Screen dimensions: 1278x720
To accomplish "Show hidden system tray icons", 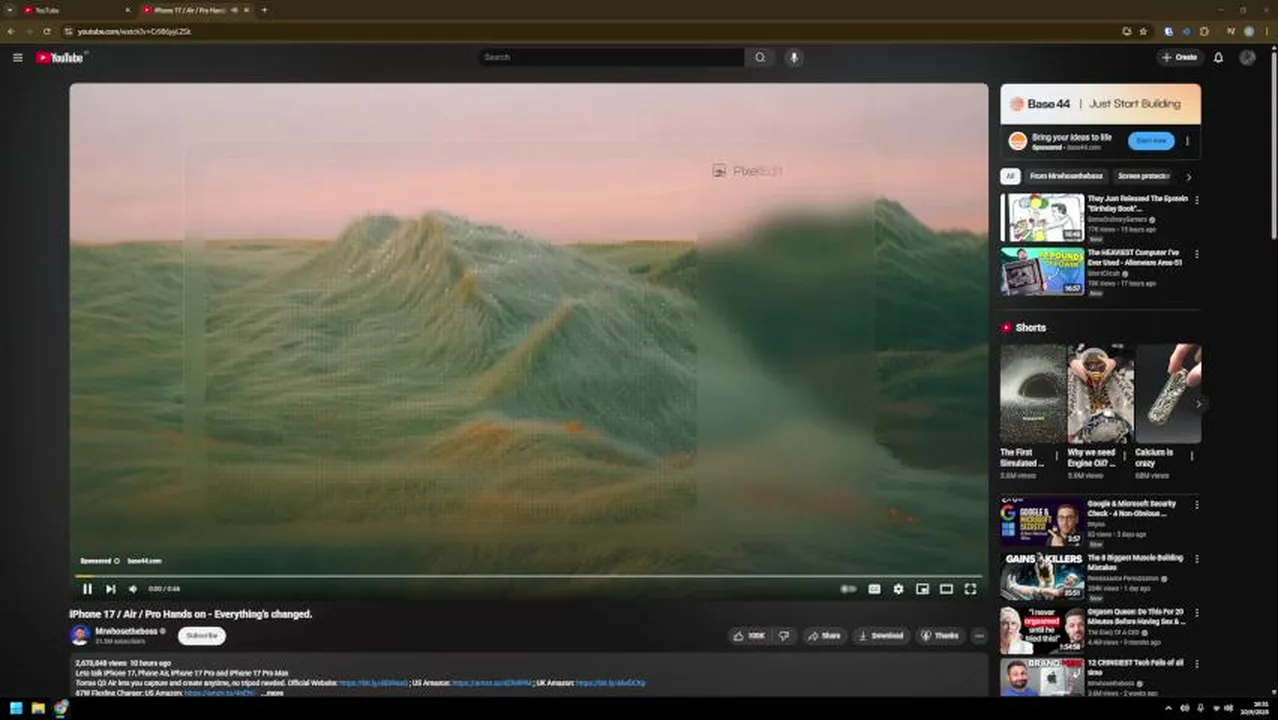I will click(x=1168, y=708).
